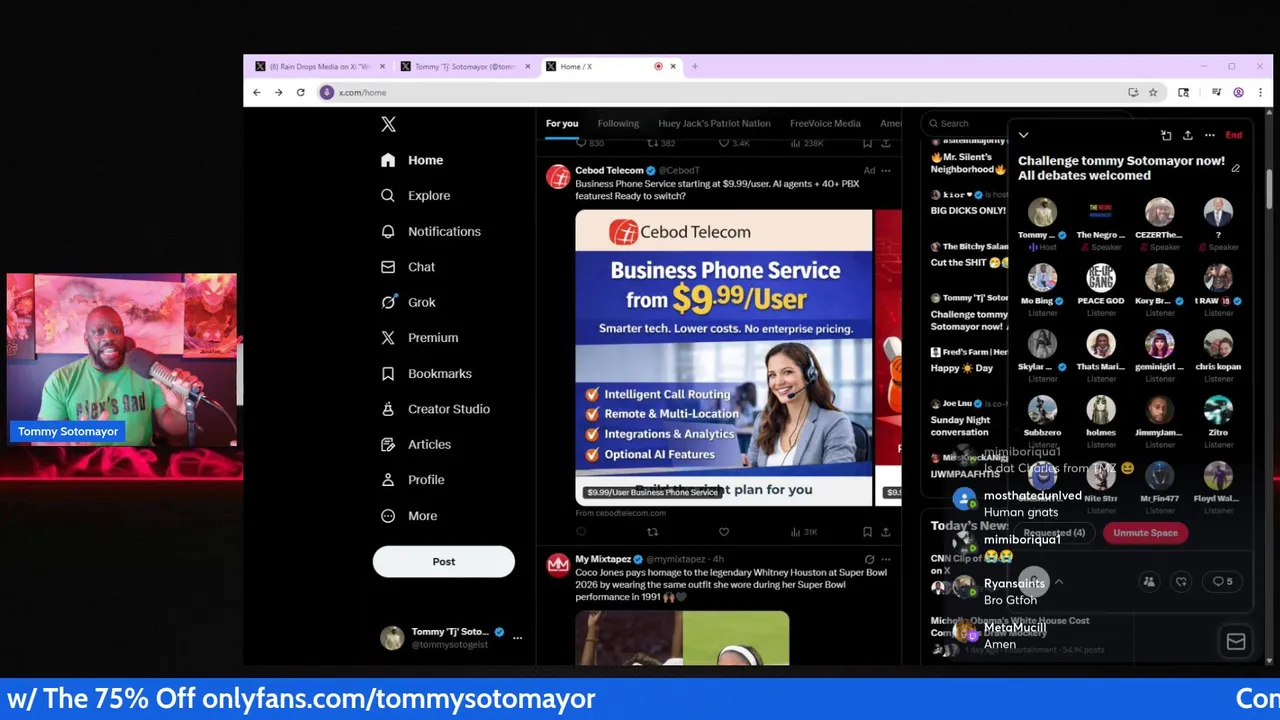Open the FreeVoice Media tab
The width and height of the screenshot is (1280, 720).
tap(825, 123)
